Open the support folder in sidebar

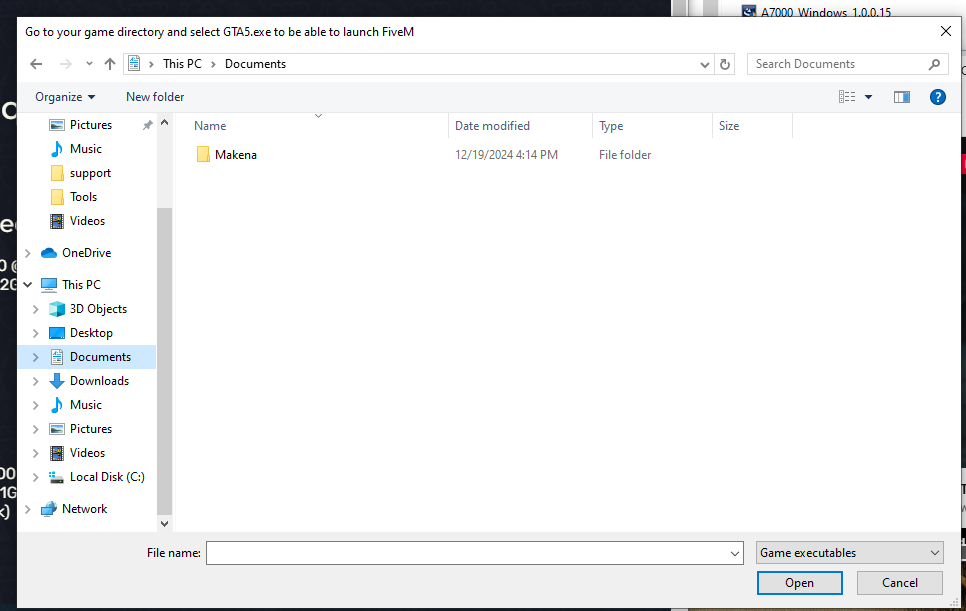point(90,173)
